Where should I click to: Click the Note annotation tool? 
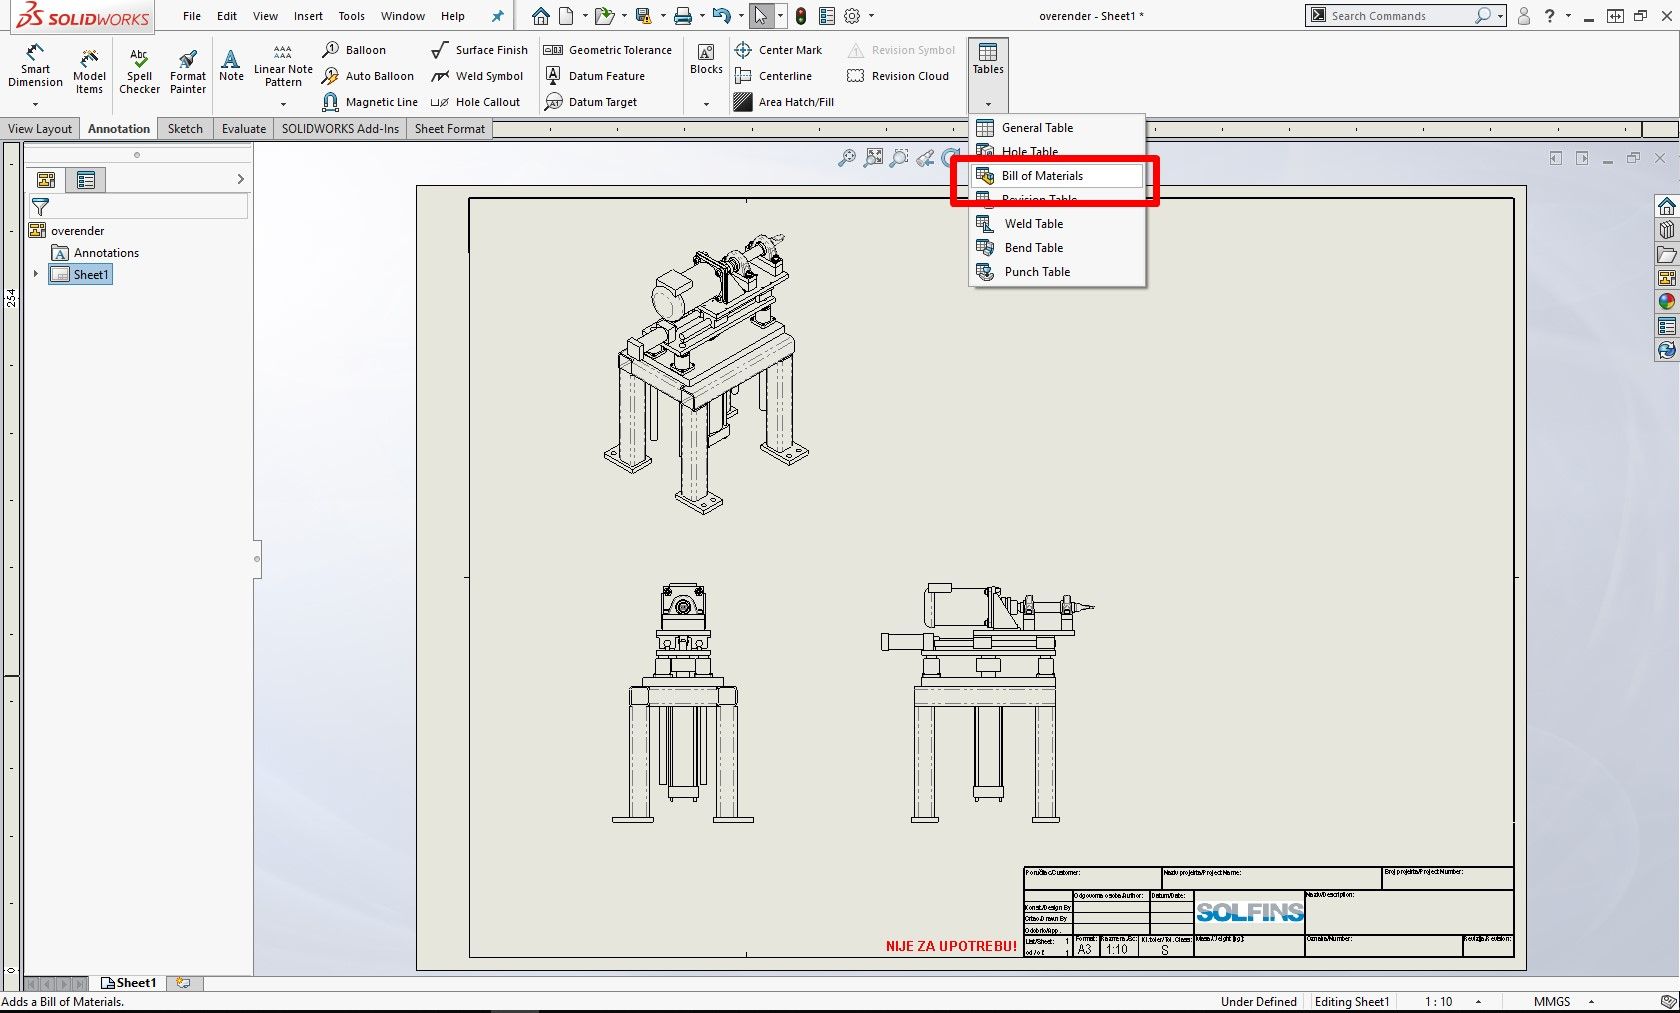[x=231, y=65]
